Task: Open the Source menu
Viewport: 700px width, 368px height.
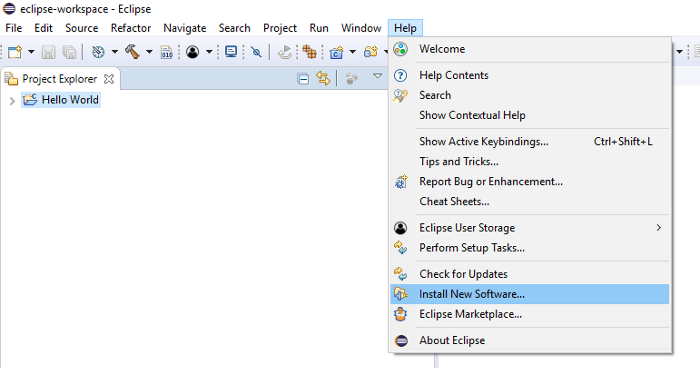Action: [x=82, y=28]
